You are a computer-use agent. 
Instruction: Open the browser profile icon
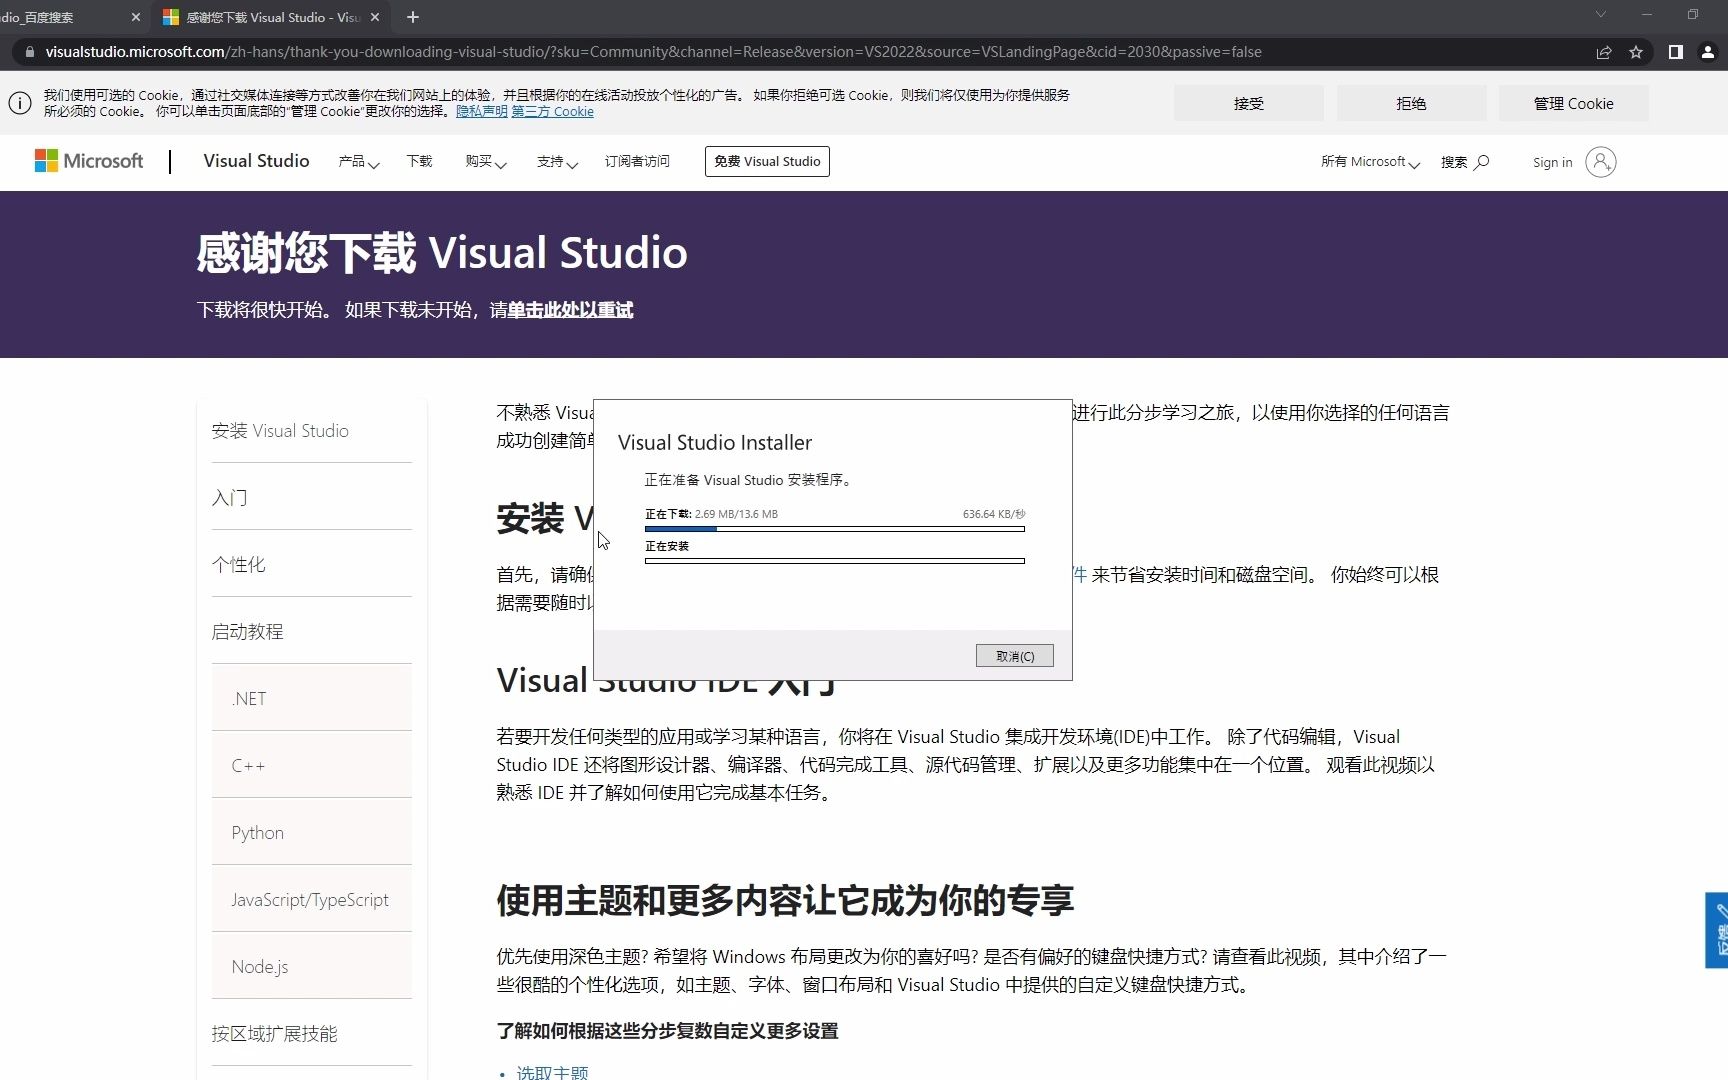pos(1708,52)
